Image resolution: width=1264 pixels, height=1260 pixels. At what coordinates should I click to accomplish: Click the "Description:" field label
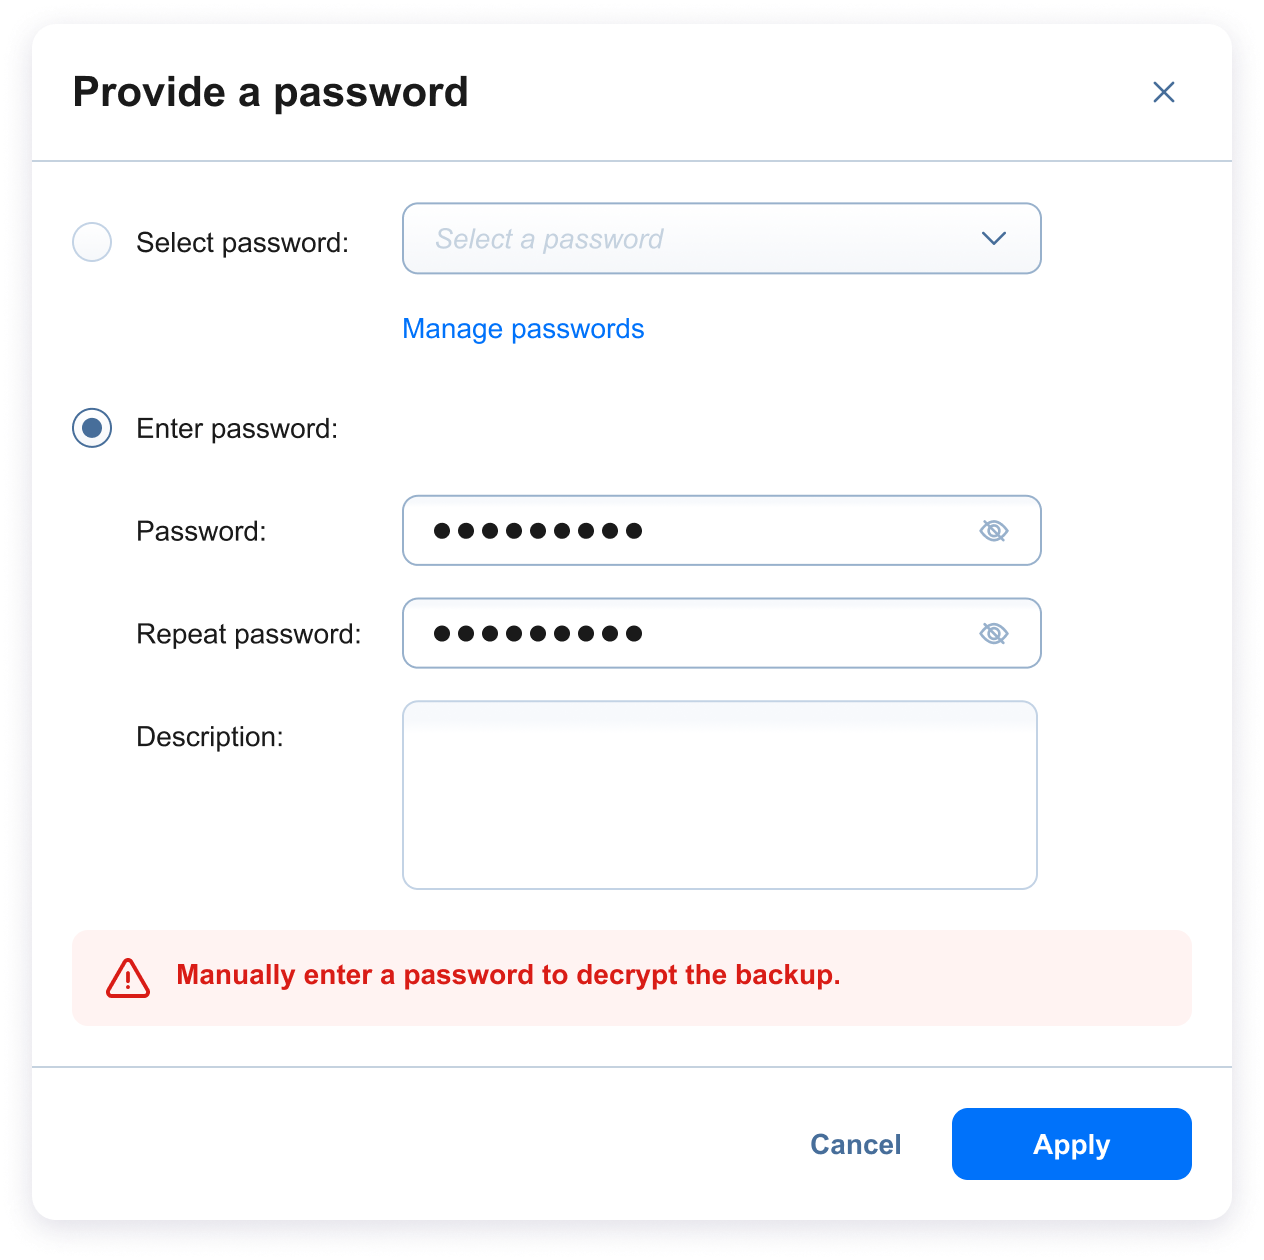coord(210,737)
